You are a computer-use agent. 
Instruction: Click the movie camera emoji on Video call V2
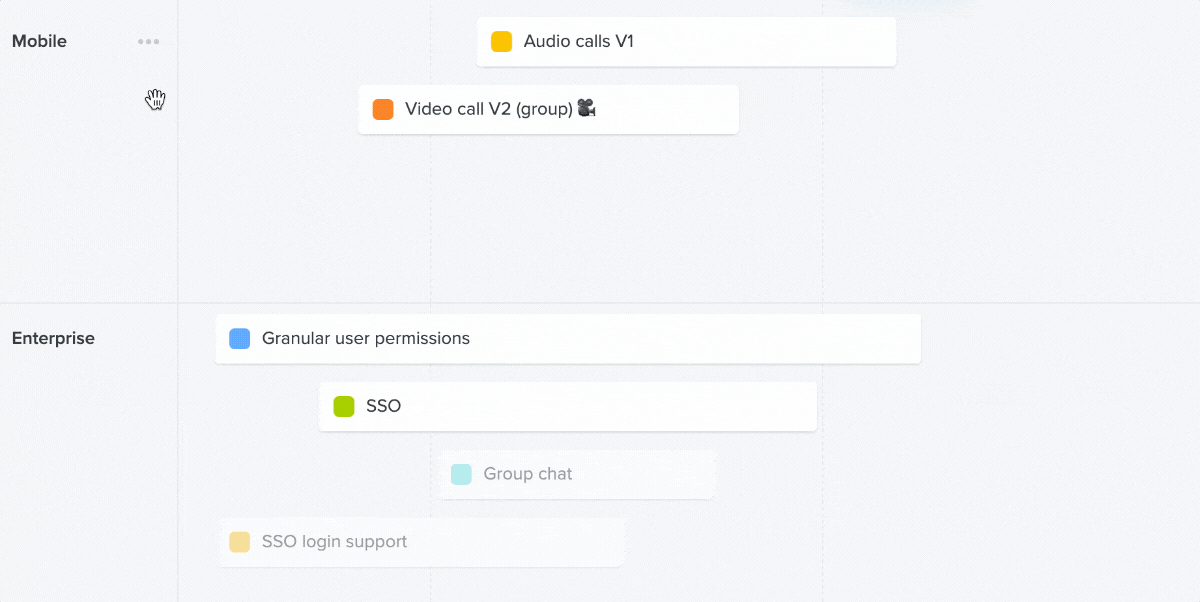[x=587, y=109]
